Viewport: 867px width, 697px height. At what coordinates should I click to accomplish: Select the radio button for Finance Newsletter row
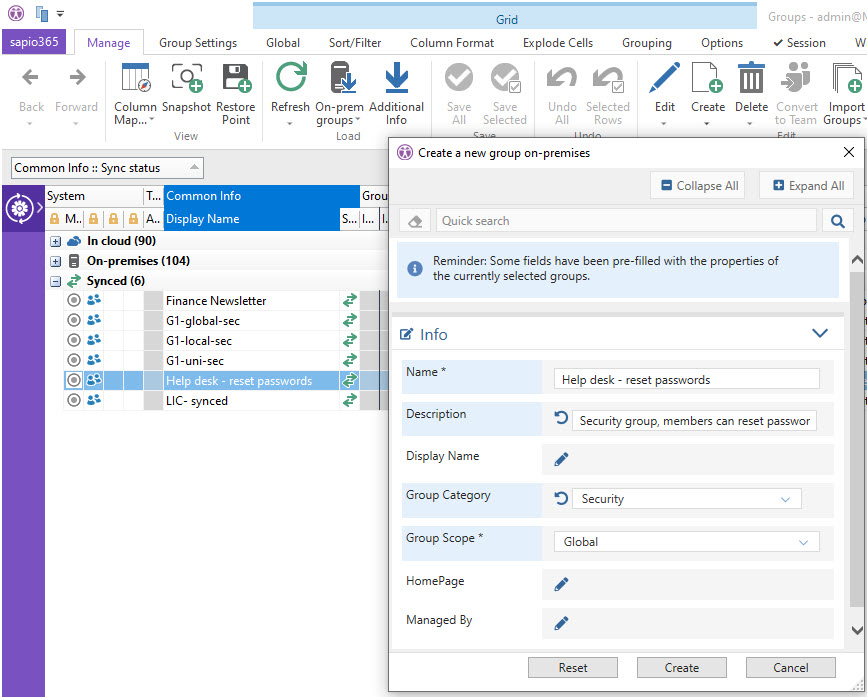tap(73, 300)
